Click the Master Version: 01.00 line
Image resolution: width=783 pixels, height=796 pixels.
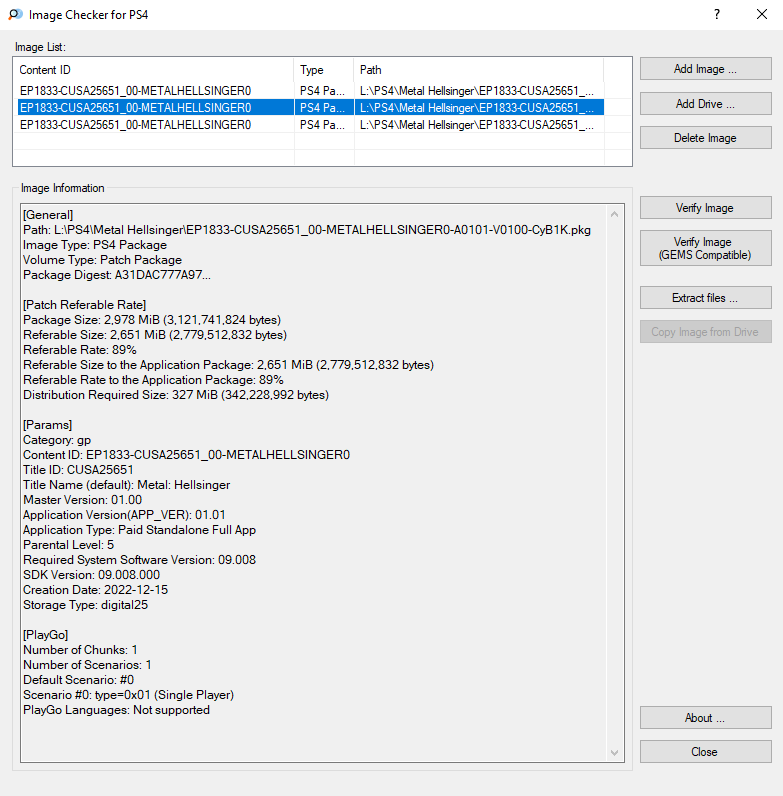click(82, 500)
